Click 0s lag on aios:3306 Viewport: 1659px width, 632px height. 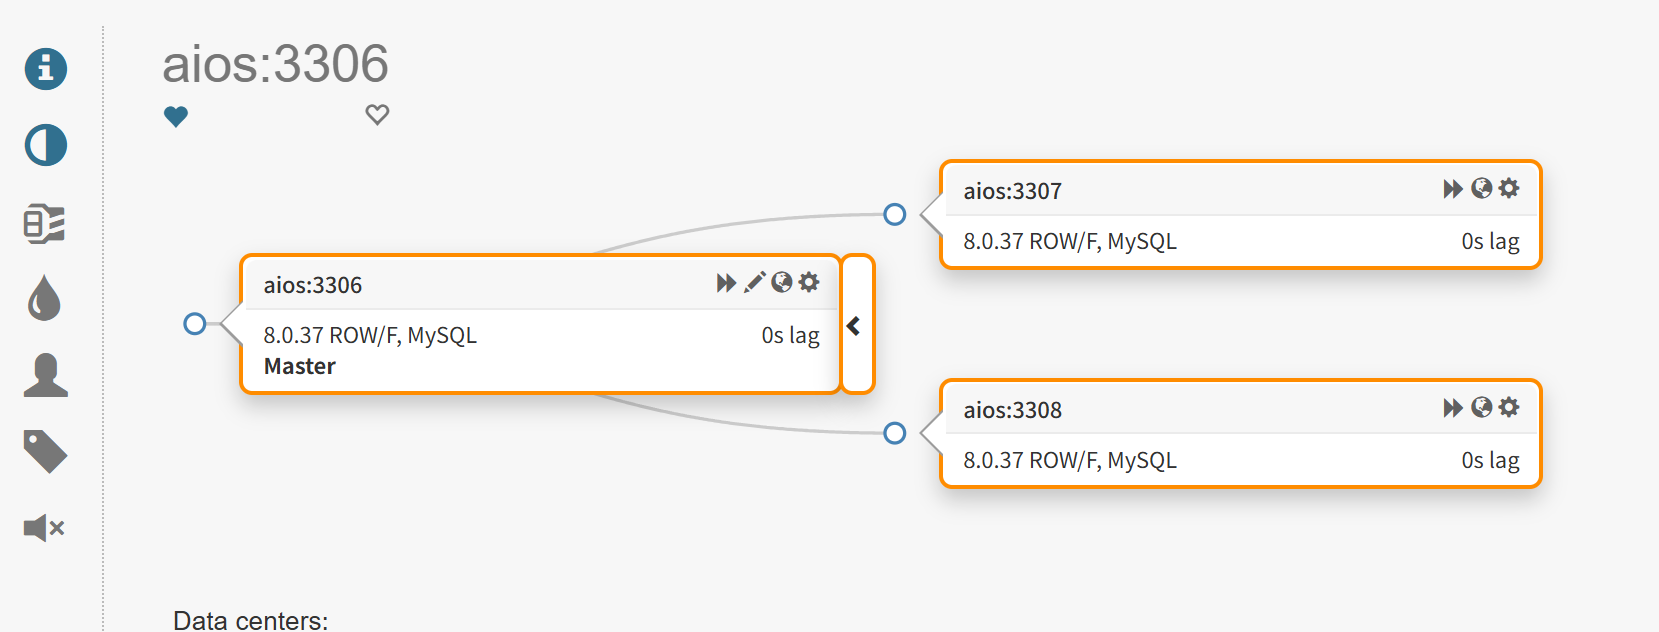click(x=790, y=335)
